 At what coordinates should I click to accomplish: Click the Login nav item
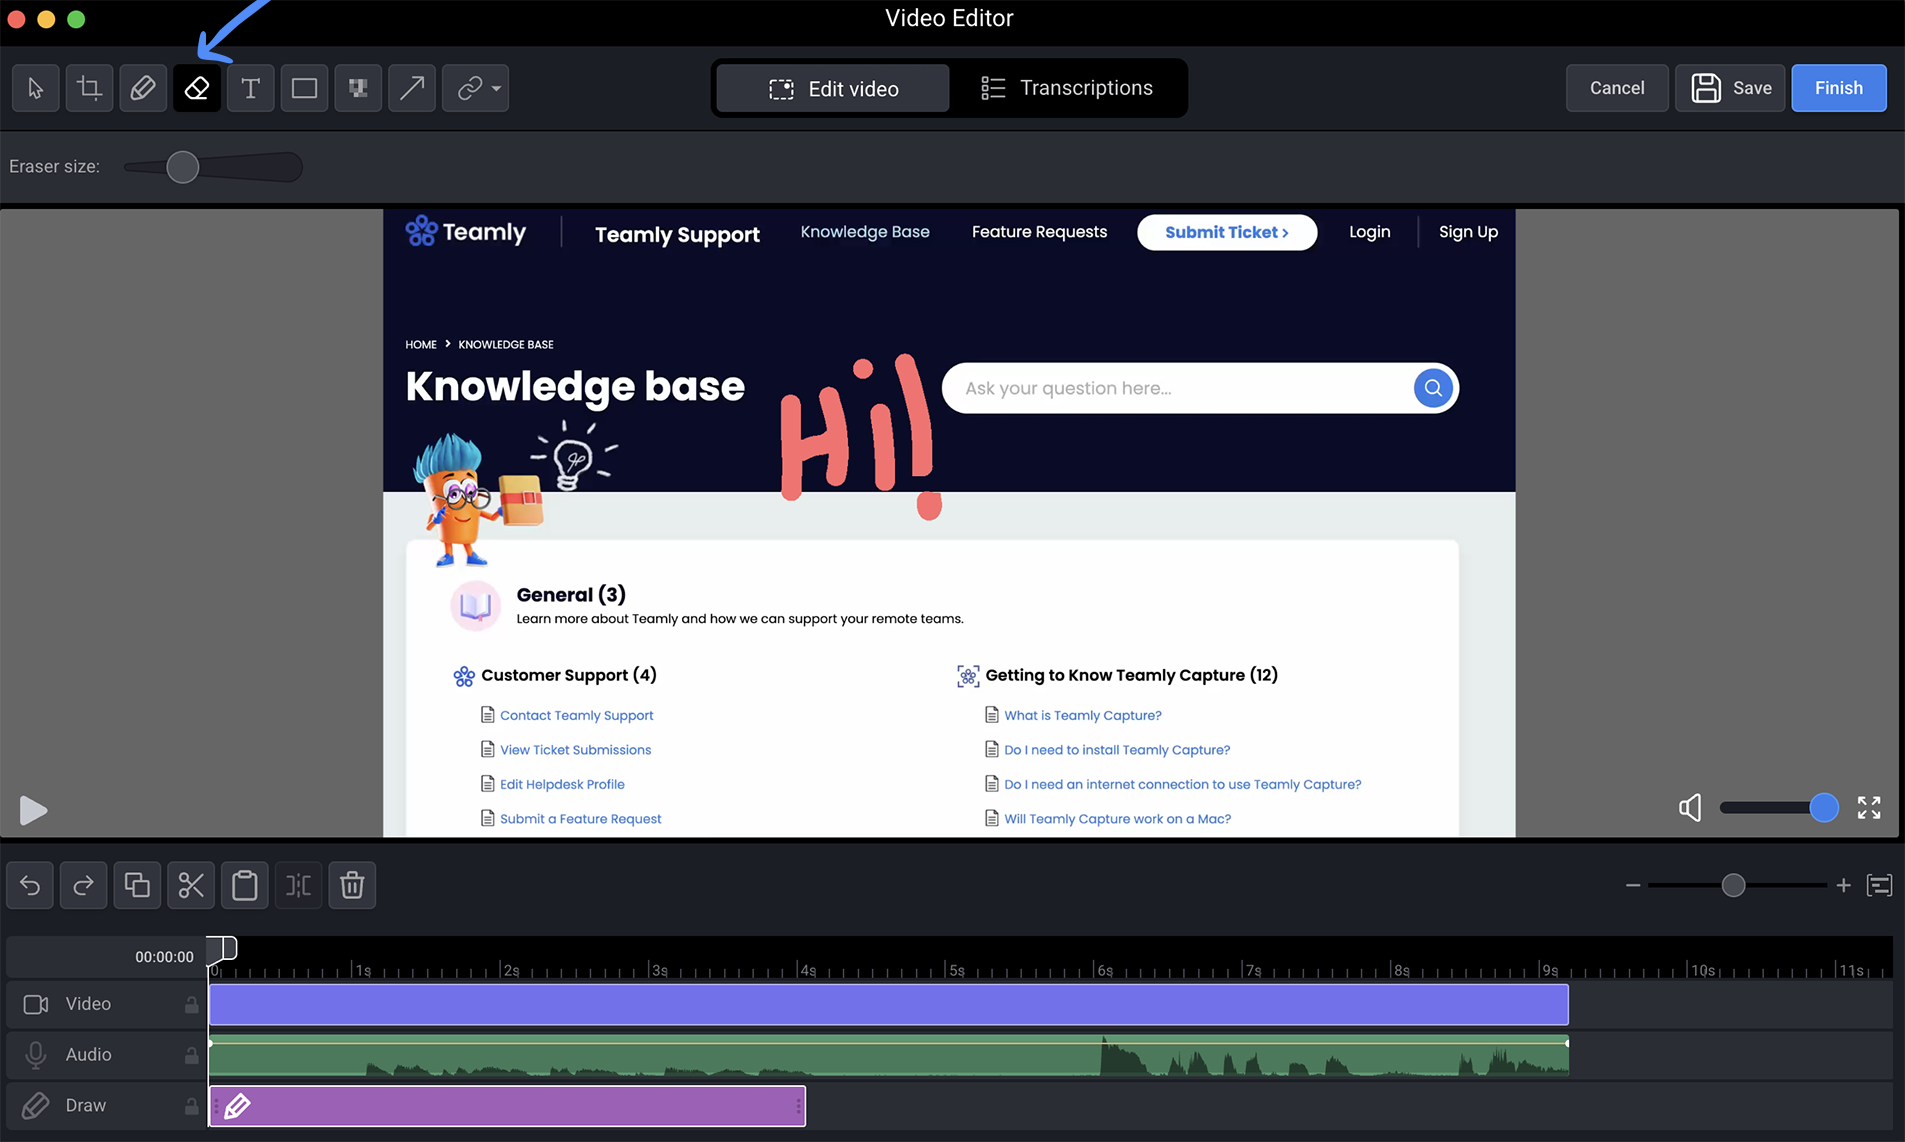pos(1369,232)
